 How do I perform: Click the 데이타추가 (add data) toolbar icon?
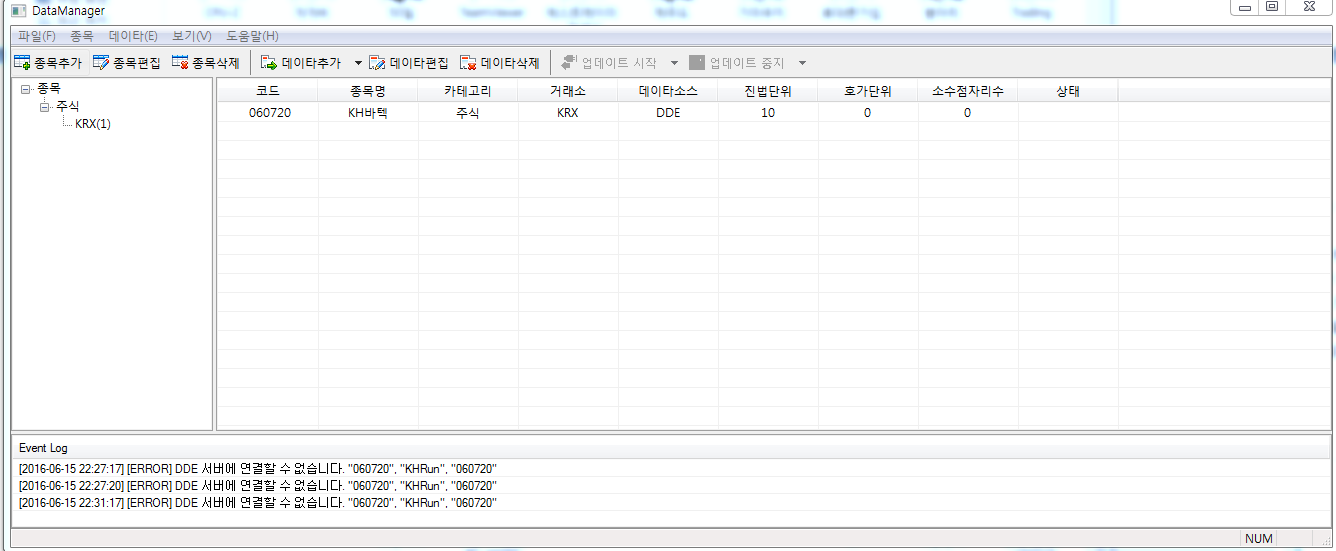pos(269,63)
